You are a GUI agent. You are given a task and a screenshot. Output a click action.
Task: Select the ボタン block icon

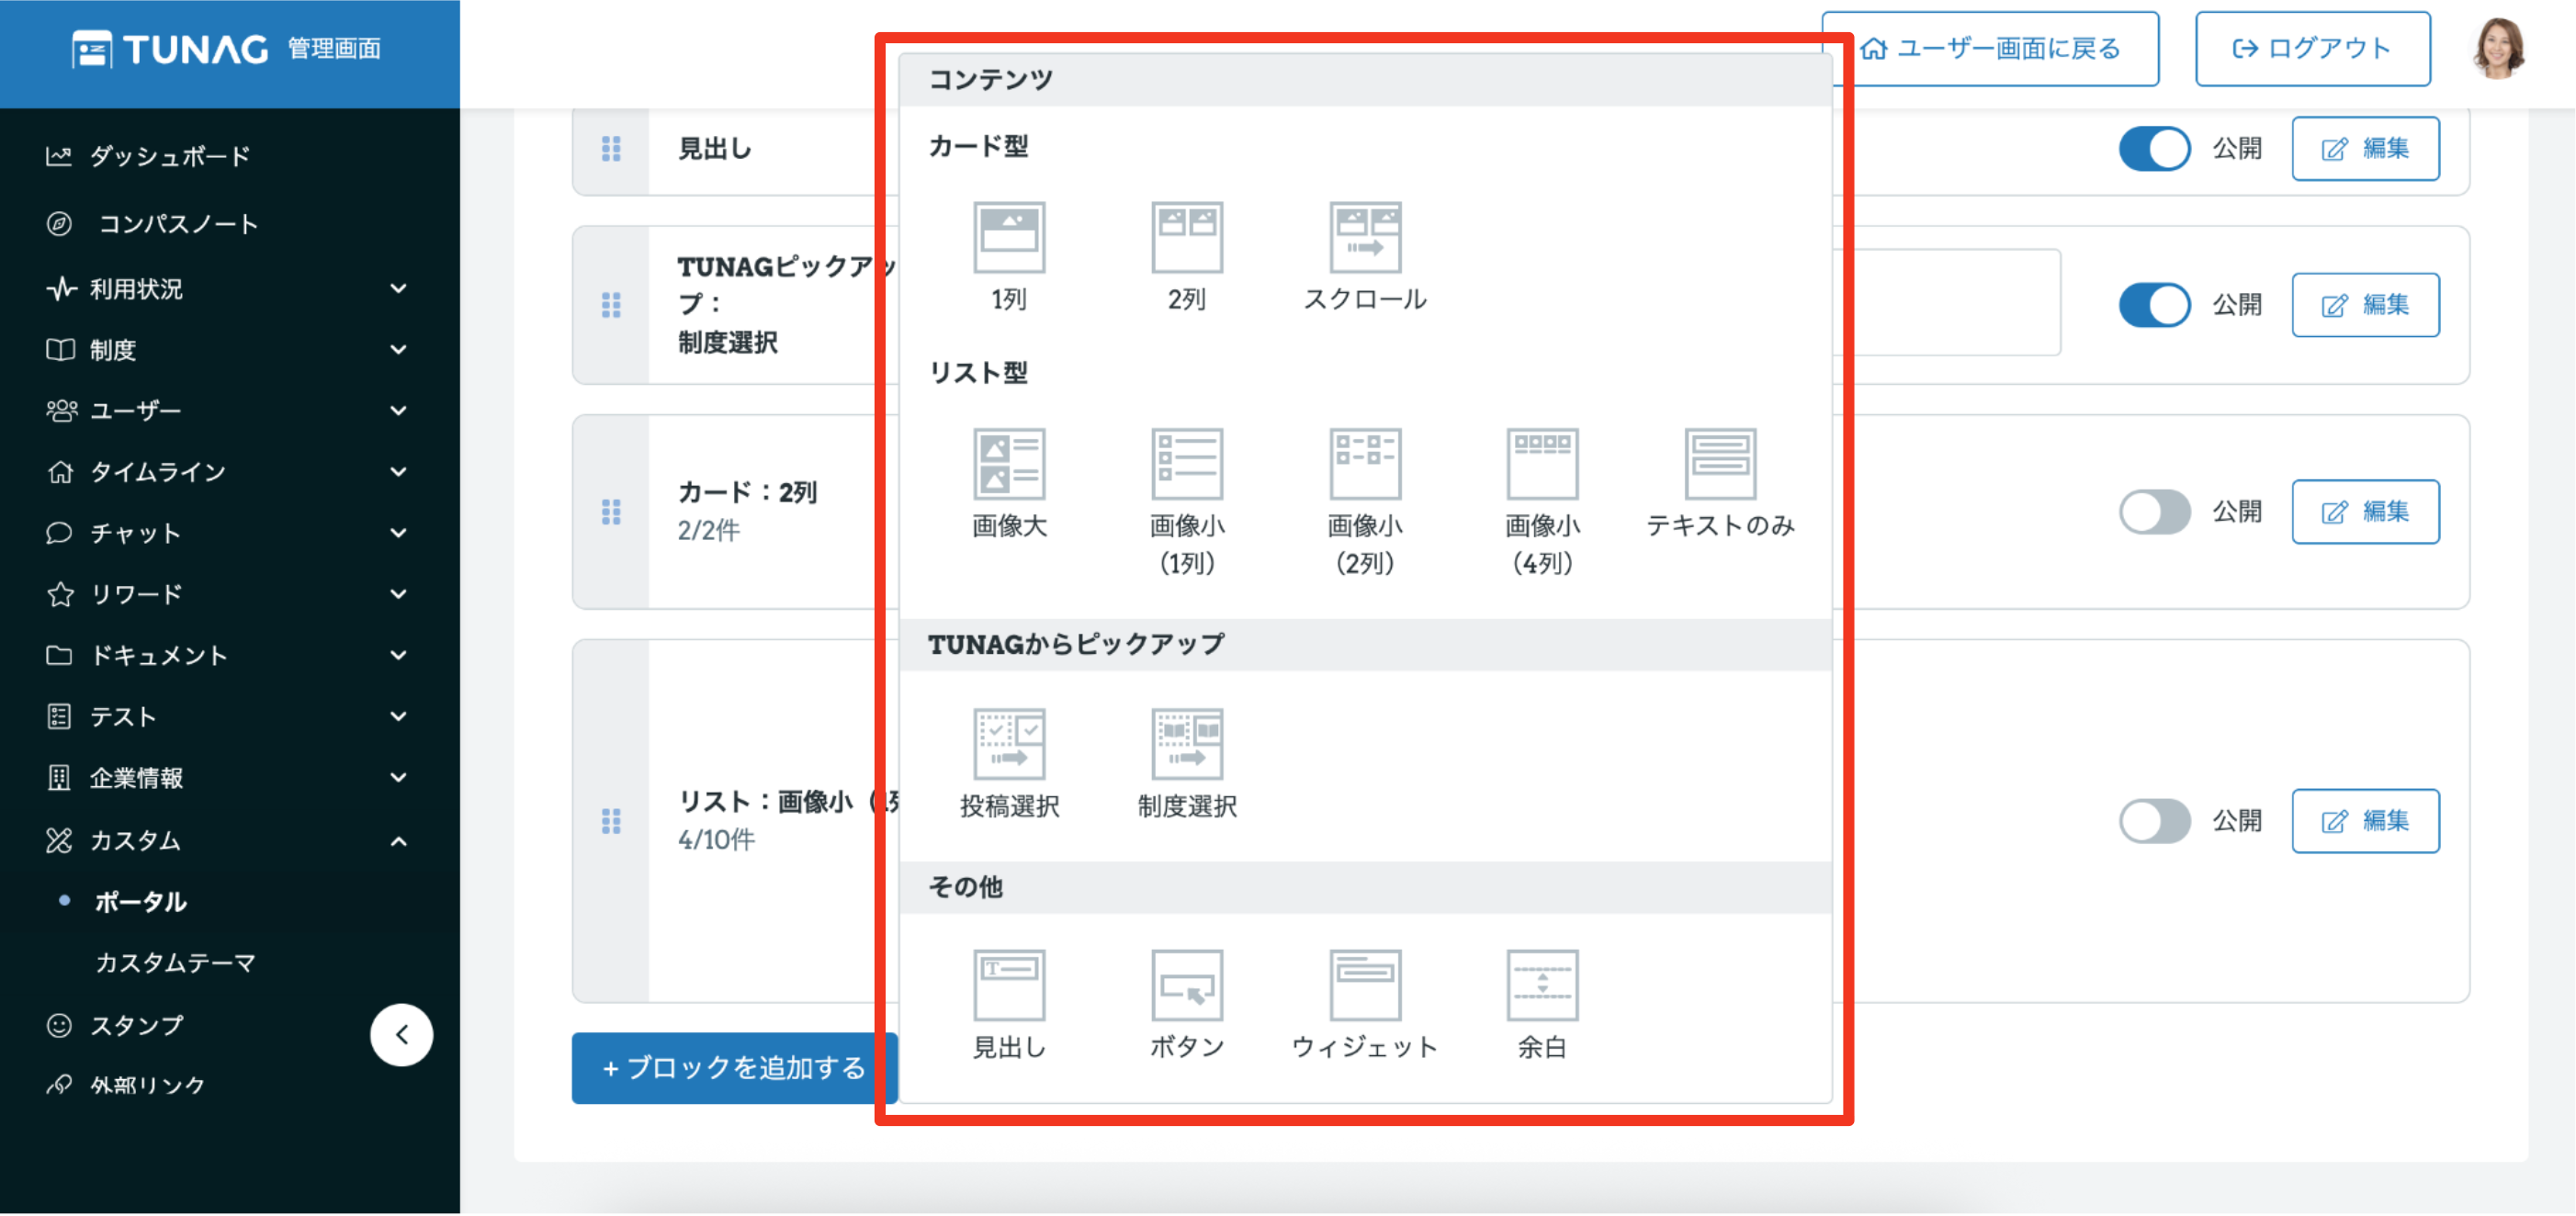(x=1186, y=985)
